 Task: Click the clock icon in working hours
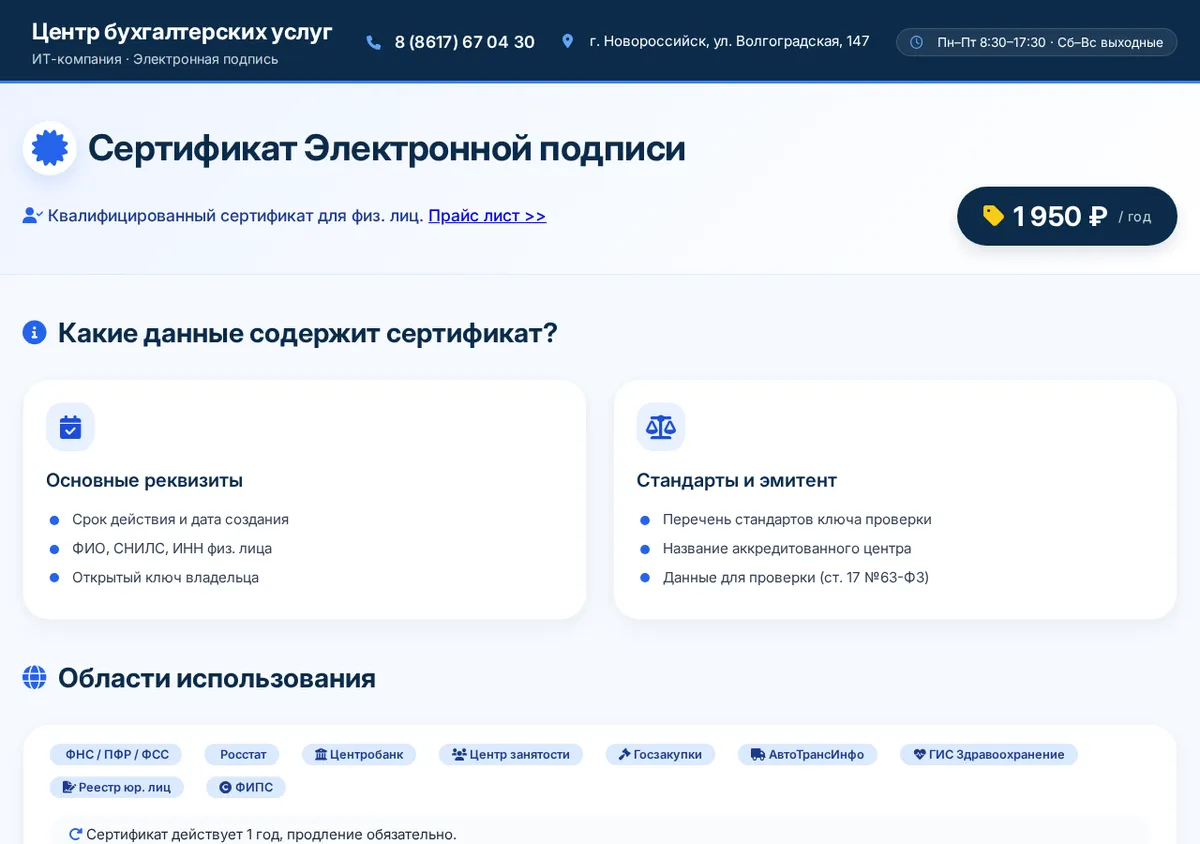(x=916, y=42)
